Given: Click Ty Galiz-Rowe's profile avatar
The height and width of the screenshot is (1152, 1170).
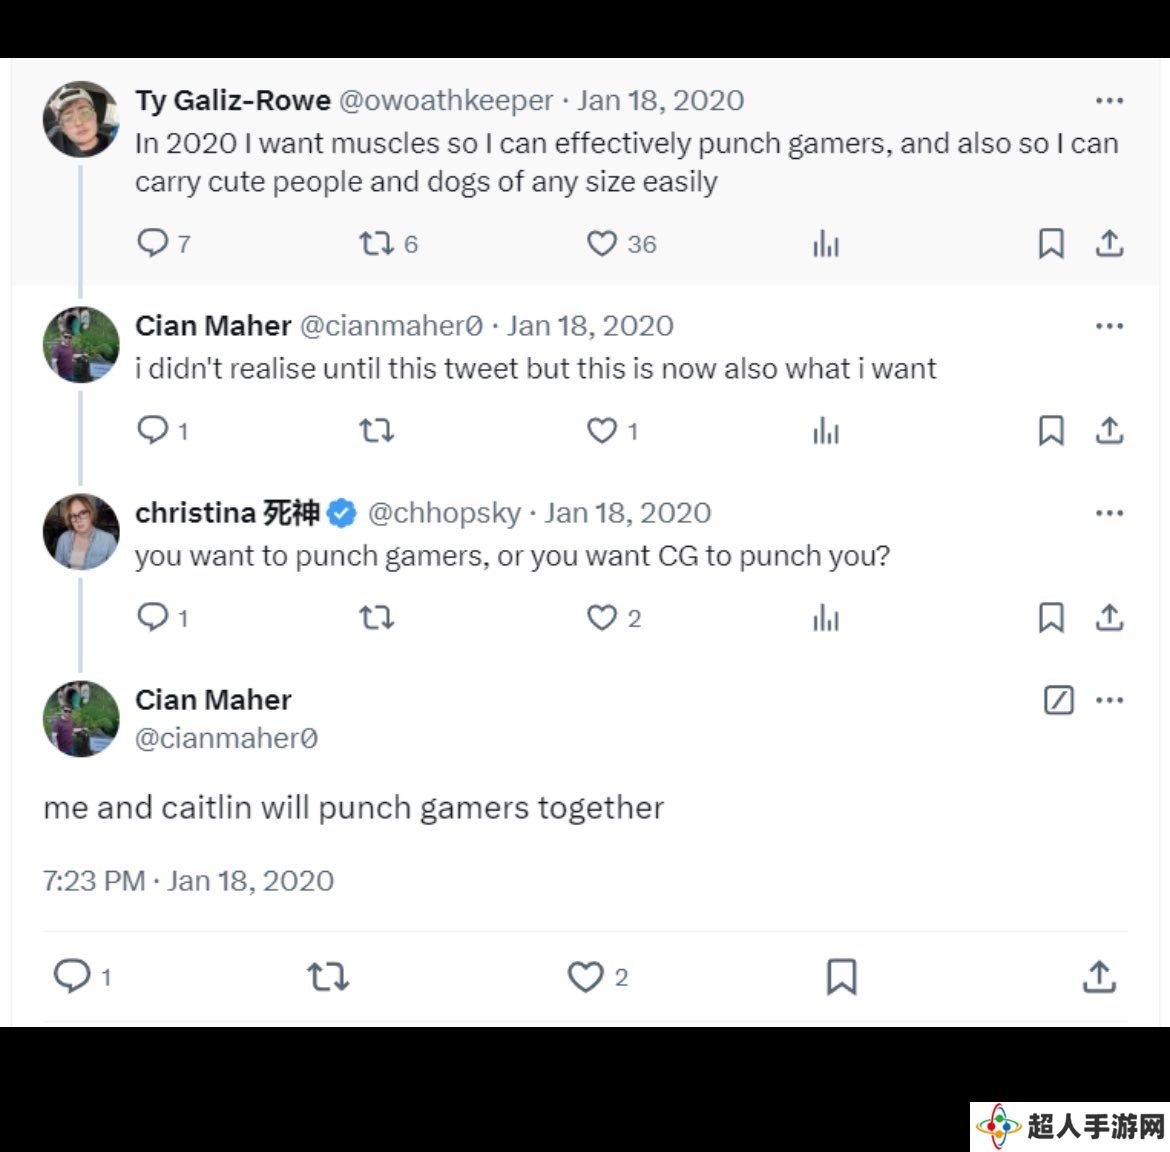Looking at the screenshot, I should point(81,119).
